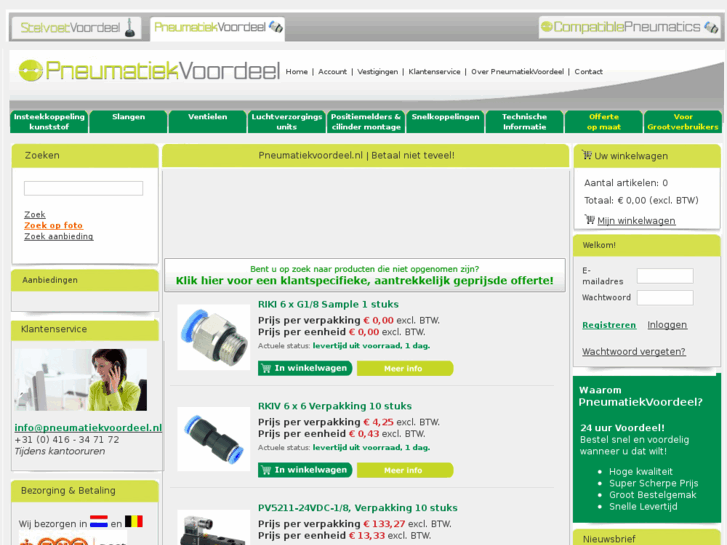727x545 pixels.
Task: Open the CompatiblePneumatics site tab
Action: pyautogui.click(x=629, y=27)
